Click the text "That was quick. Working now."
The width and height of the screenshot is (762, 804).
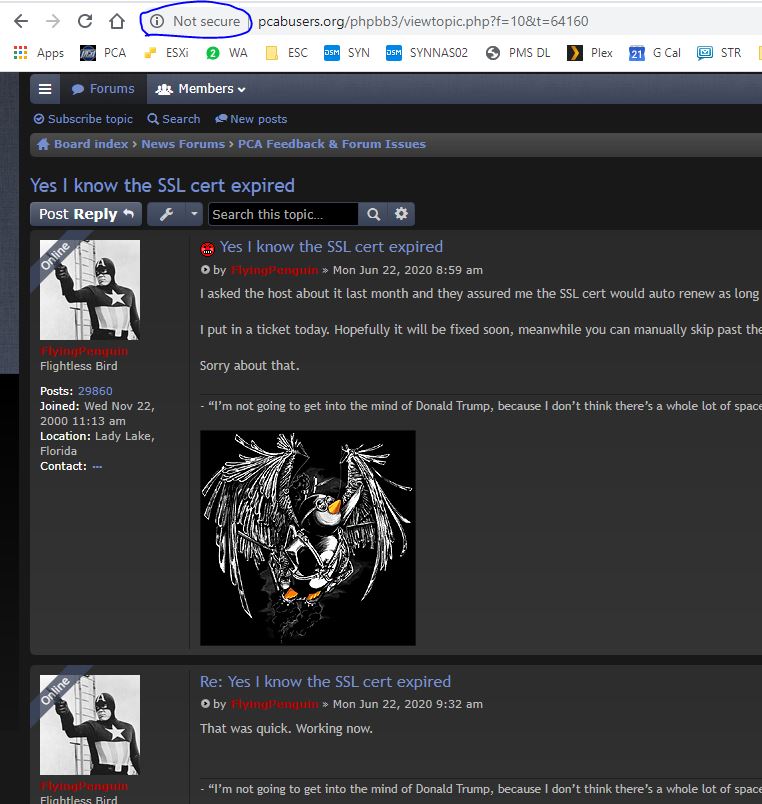(286, 729)
